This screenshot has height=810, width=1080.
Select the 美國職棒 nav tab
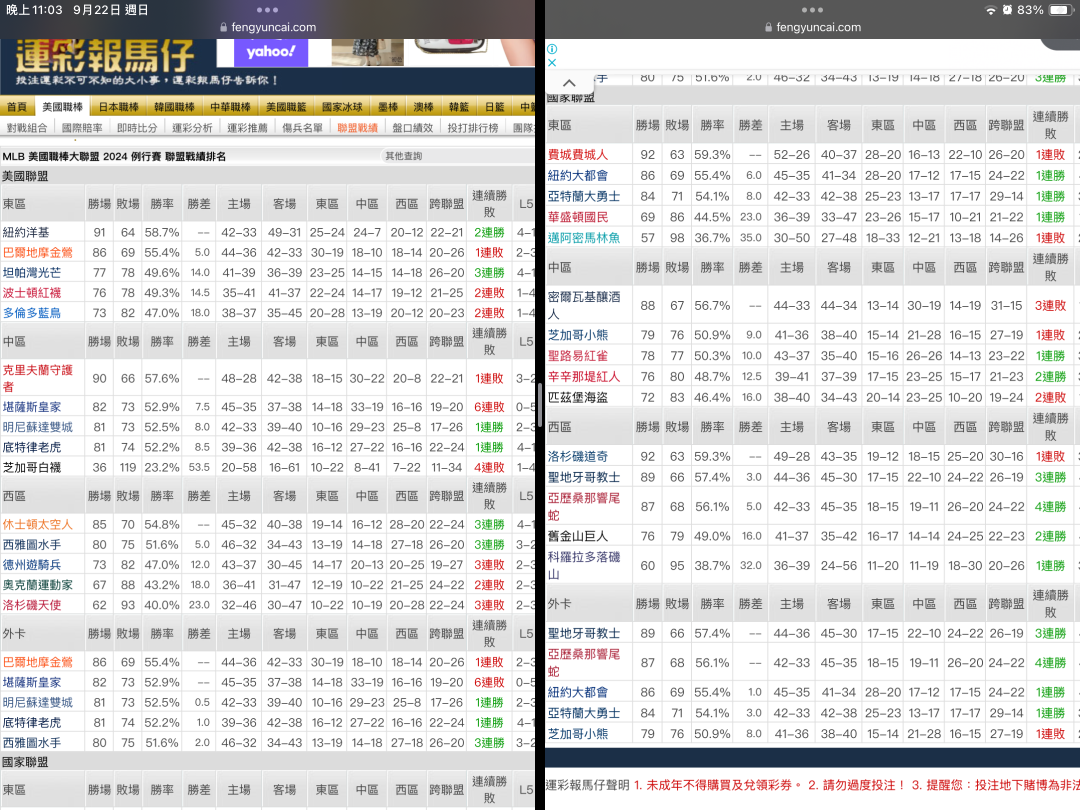tap(62, 107)
